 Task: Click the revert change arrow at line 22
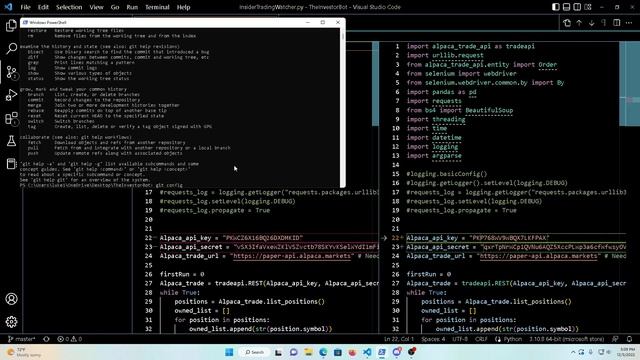point(384,238)
